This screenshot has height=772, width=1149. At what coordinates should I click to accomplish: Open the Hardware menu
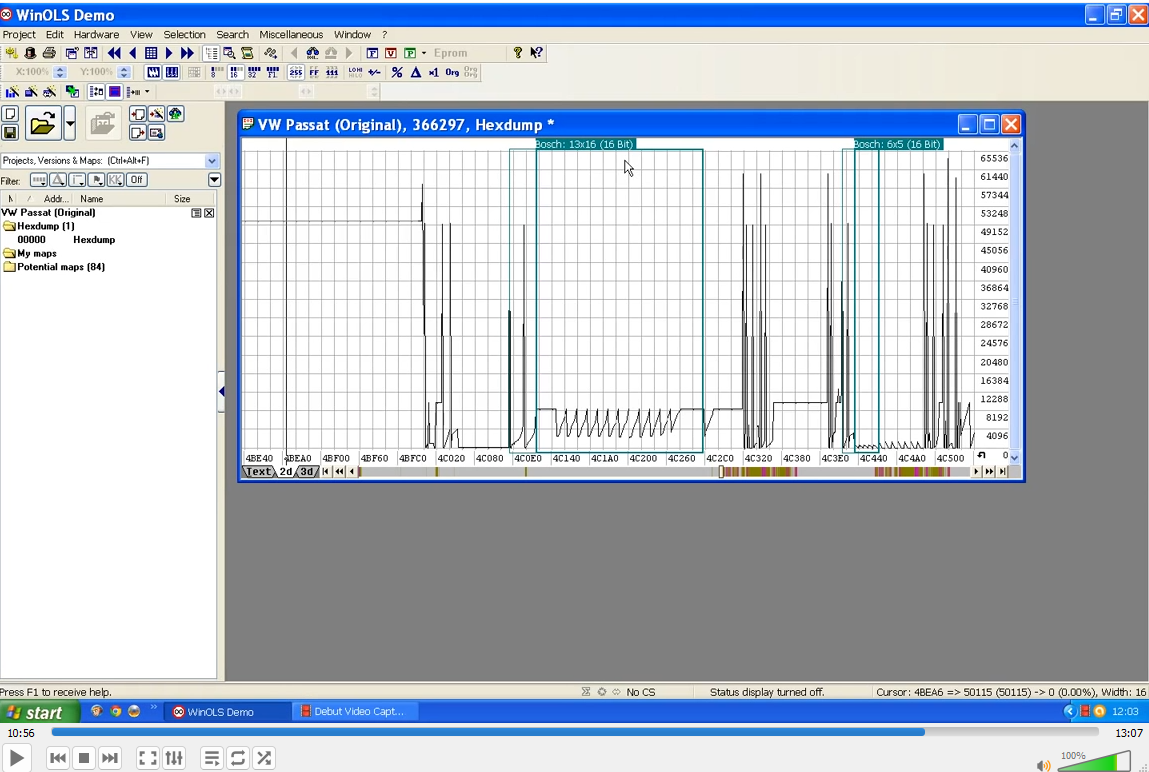click(x=96, y=34)
